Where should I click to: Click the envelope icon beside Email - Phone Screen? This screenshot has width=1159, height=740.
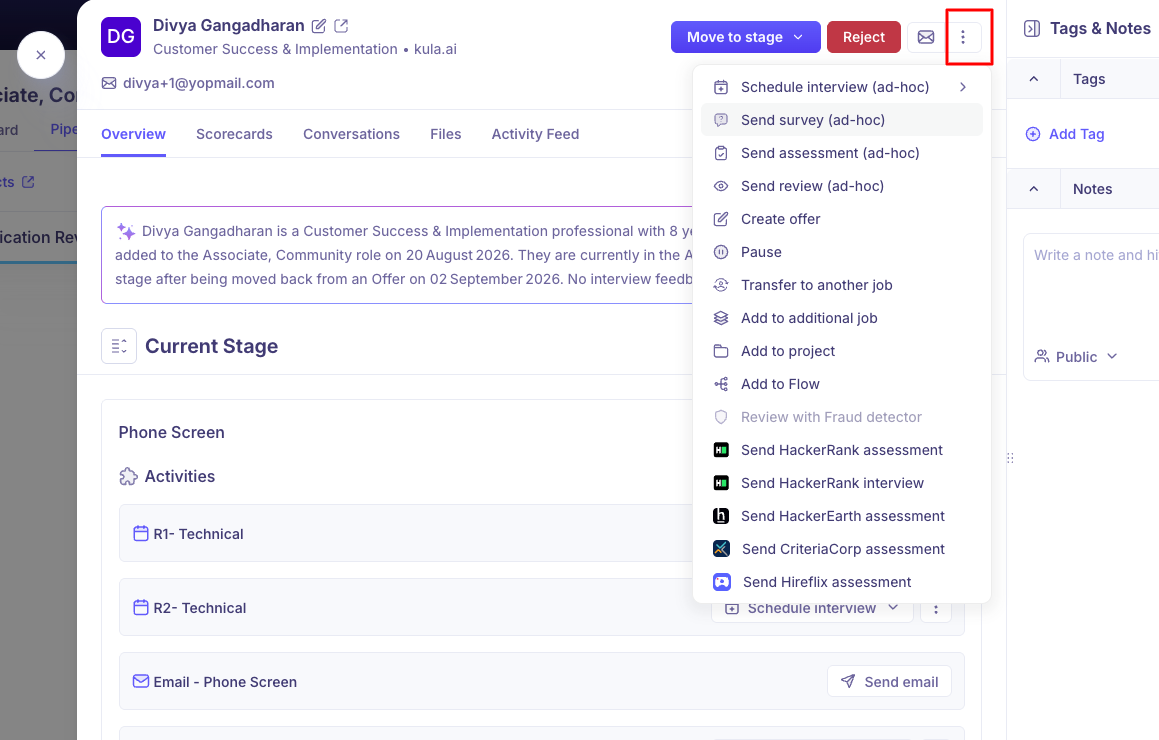140,682
